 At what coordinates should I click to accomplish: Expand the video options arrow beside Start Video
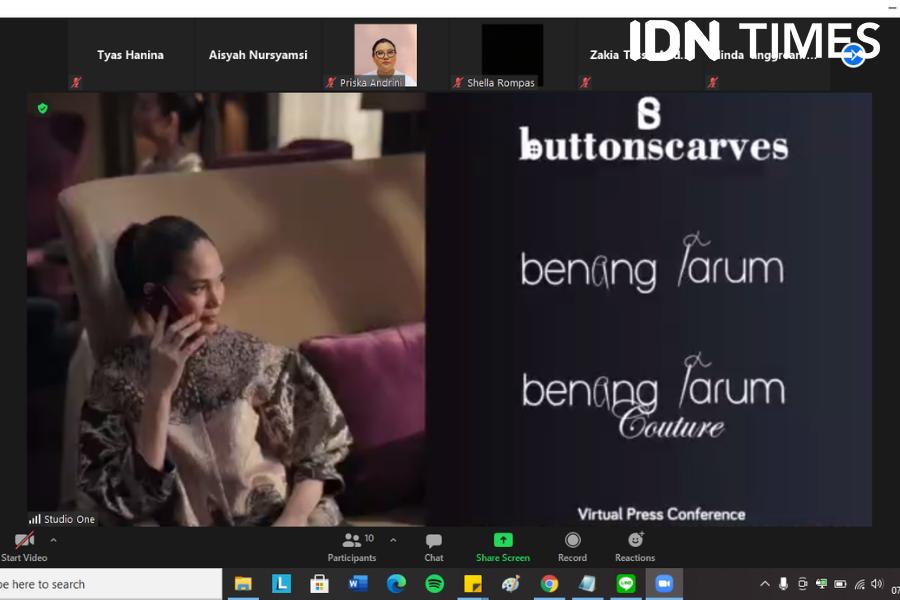pos(53,540)
